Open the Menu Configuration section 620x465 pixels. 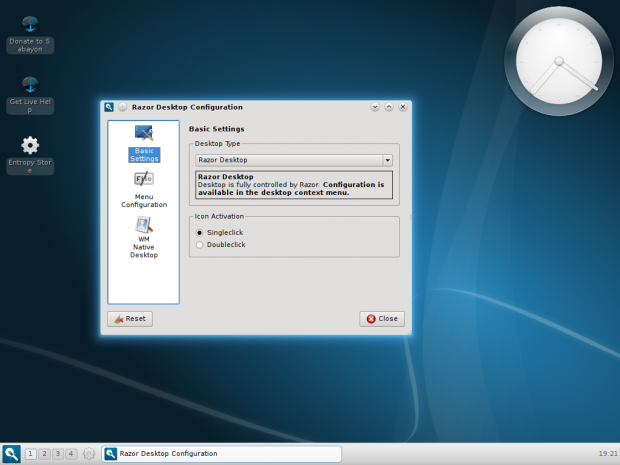[x=144, y=190]
